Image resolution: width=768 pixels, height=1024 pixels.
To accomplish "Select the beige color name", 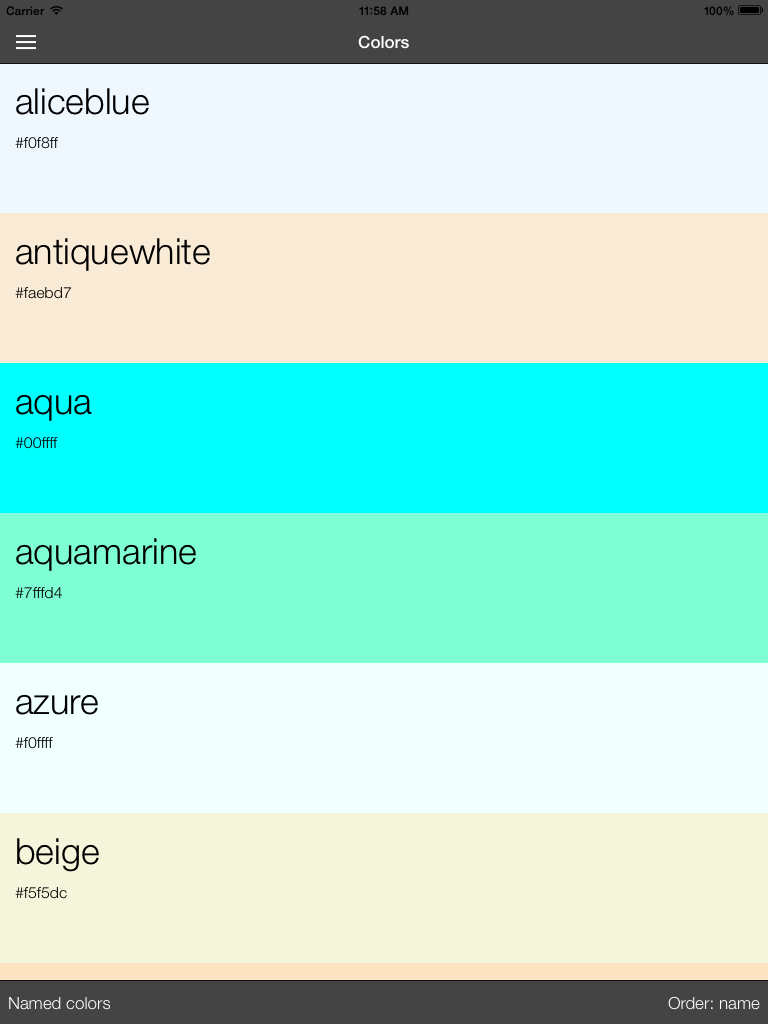I will tap(57, 852).
